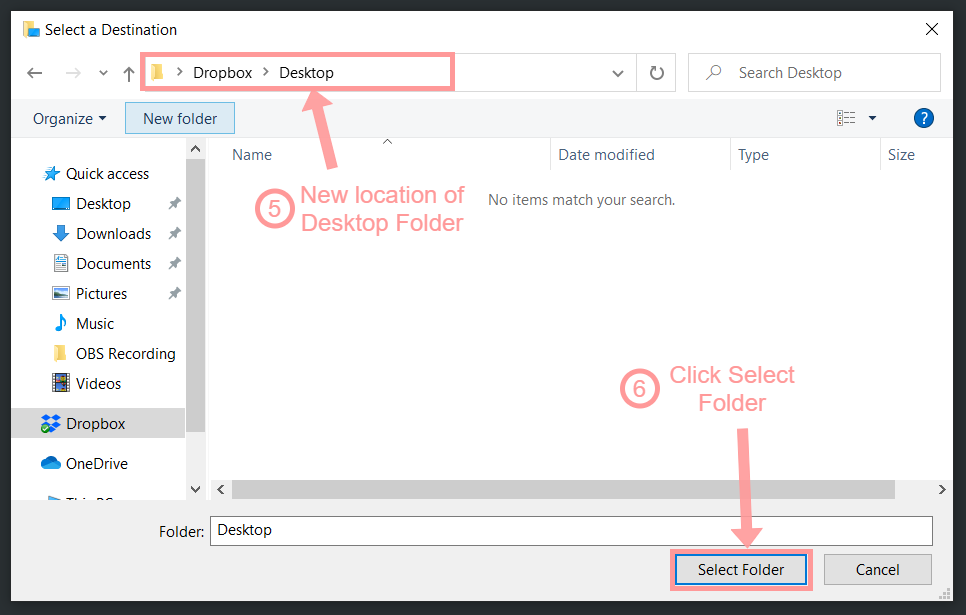Viewport: 966px width, 615px height.
Task: Open view options dropdown arrow
Action: click(872, 118)
